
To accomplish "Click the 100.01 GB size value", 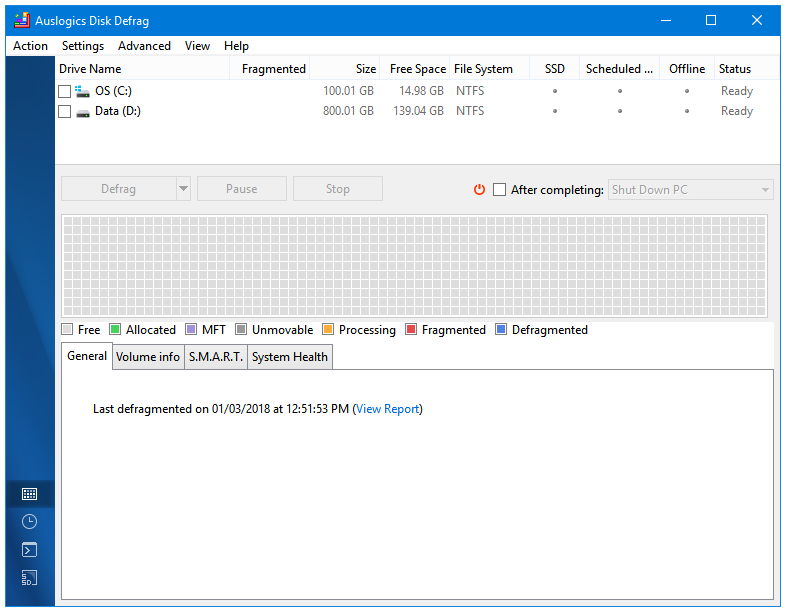I will coord(348,91).
